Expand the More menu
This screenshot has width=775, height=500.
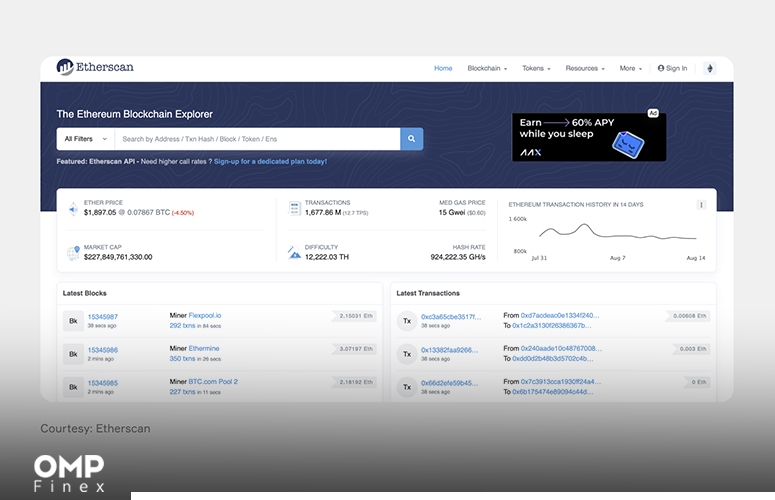(x=631, y=68)
